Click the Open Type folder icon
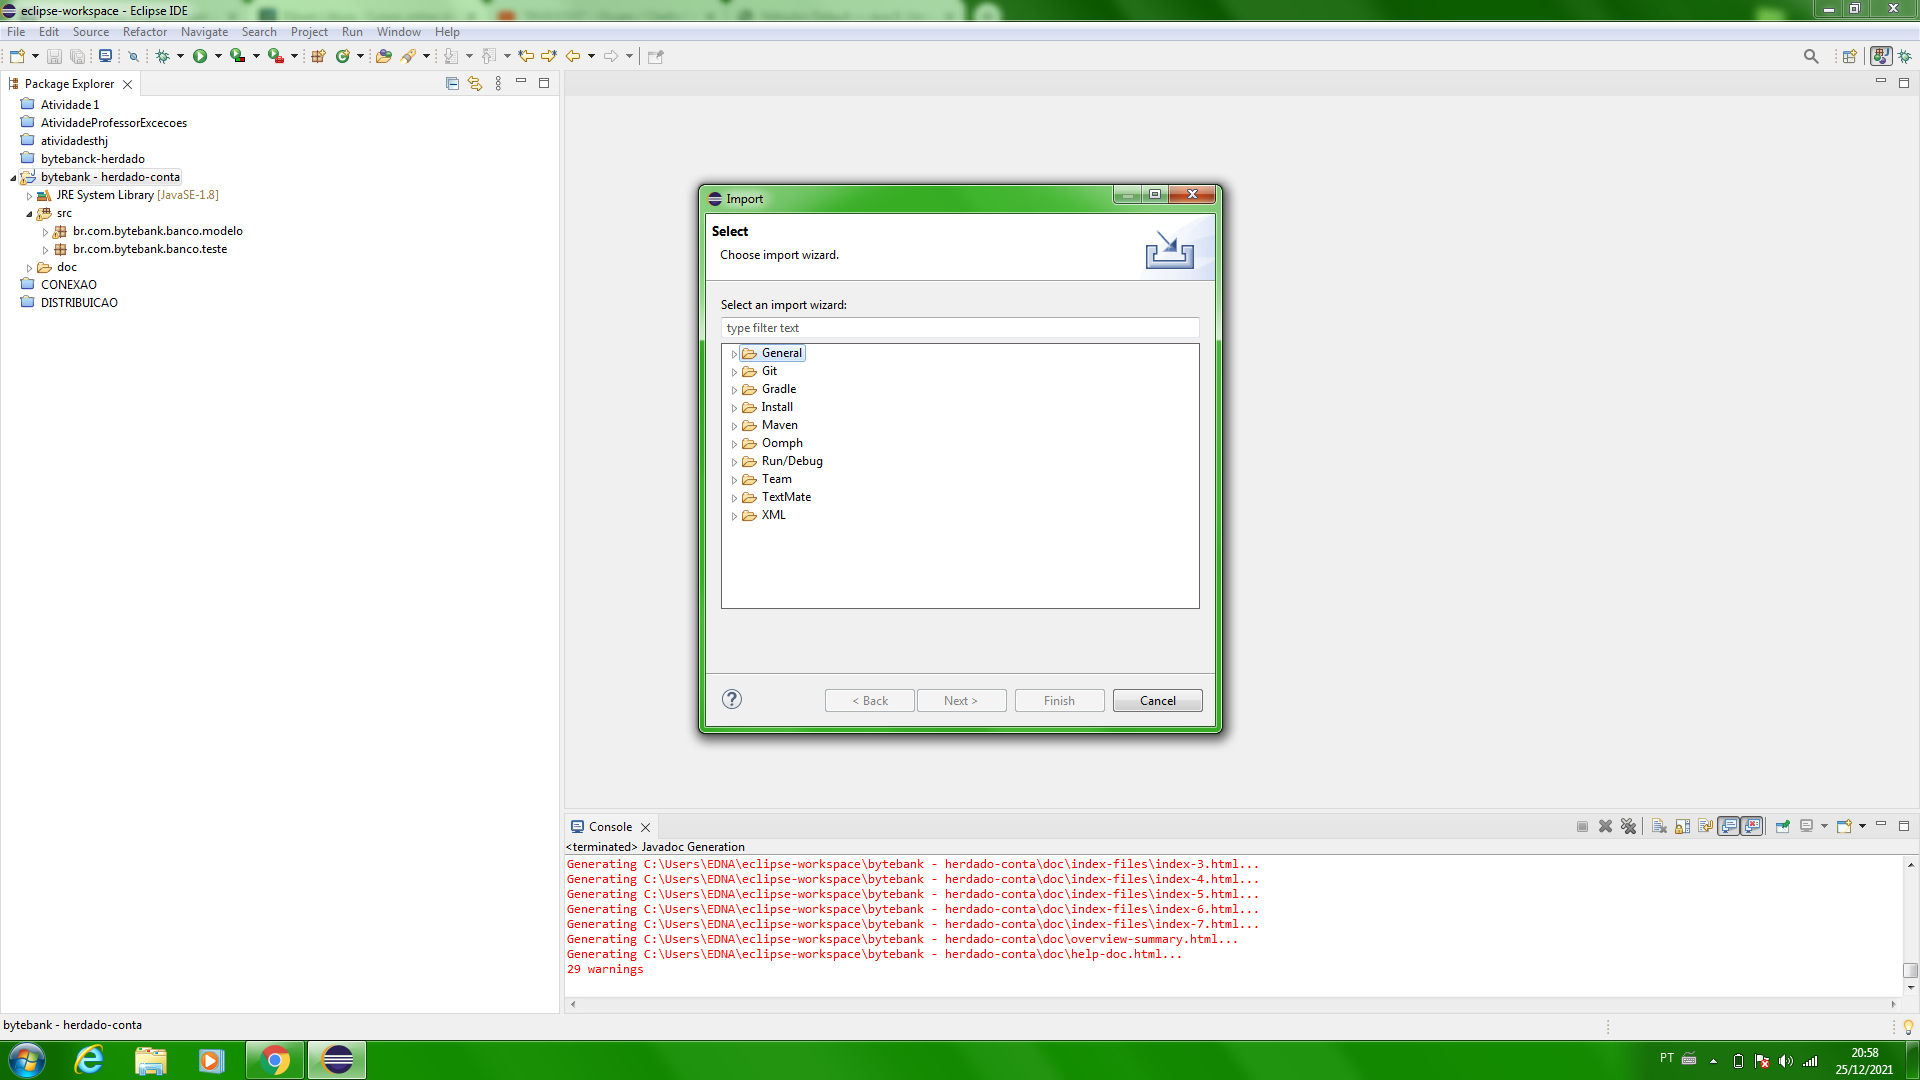Viewport: 1920px width, 1080px height. click(x=384, y=56)
